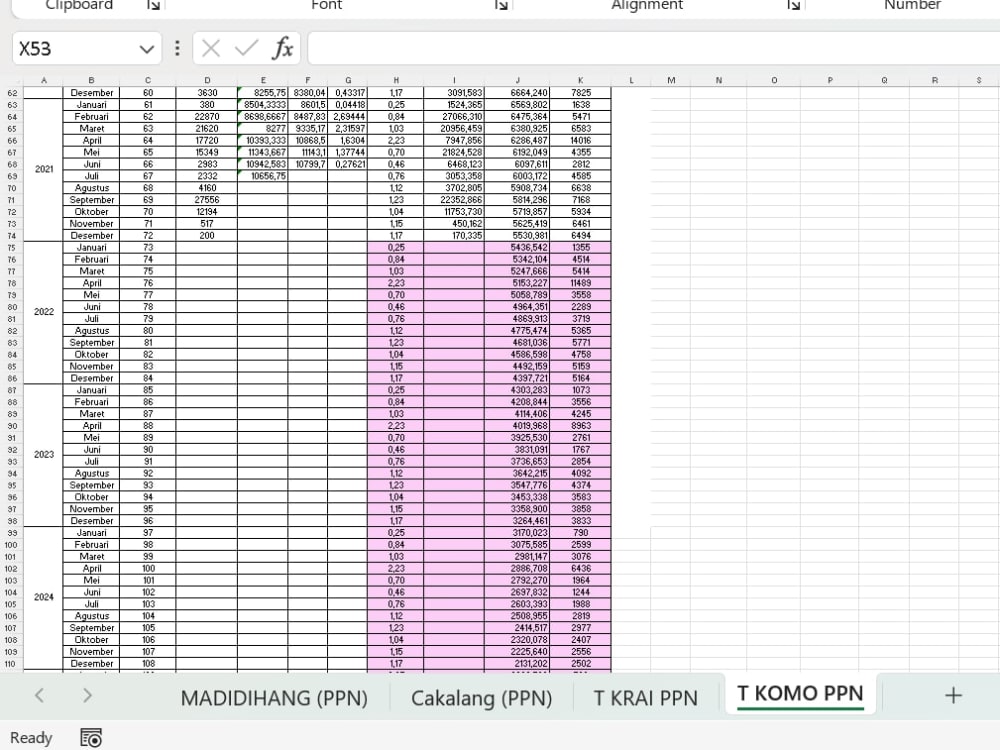Click September cell in row 71

91,200
